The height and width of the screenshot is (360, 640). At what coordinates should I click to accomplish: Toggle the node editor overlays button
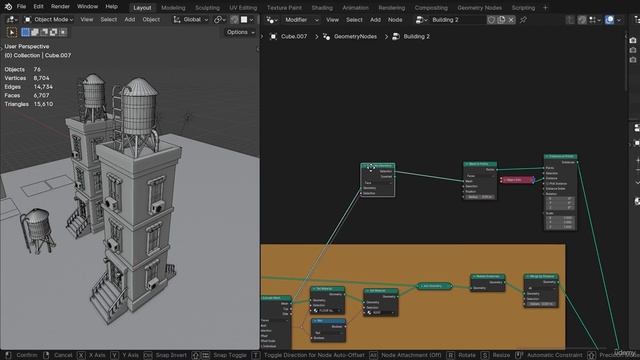(x=609, y=20)
